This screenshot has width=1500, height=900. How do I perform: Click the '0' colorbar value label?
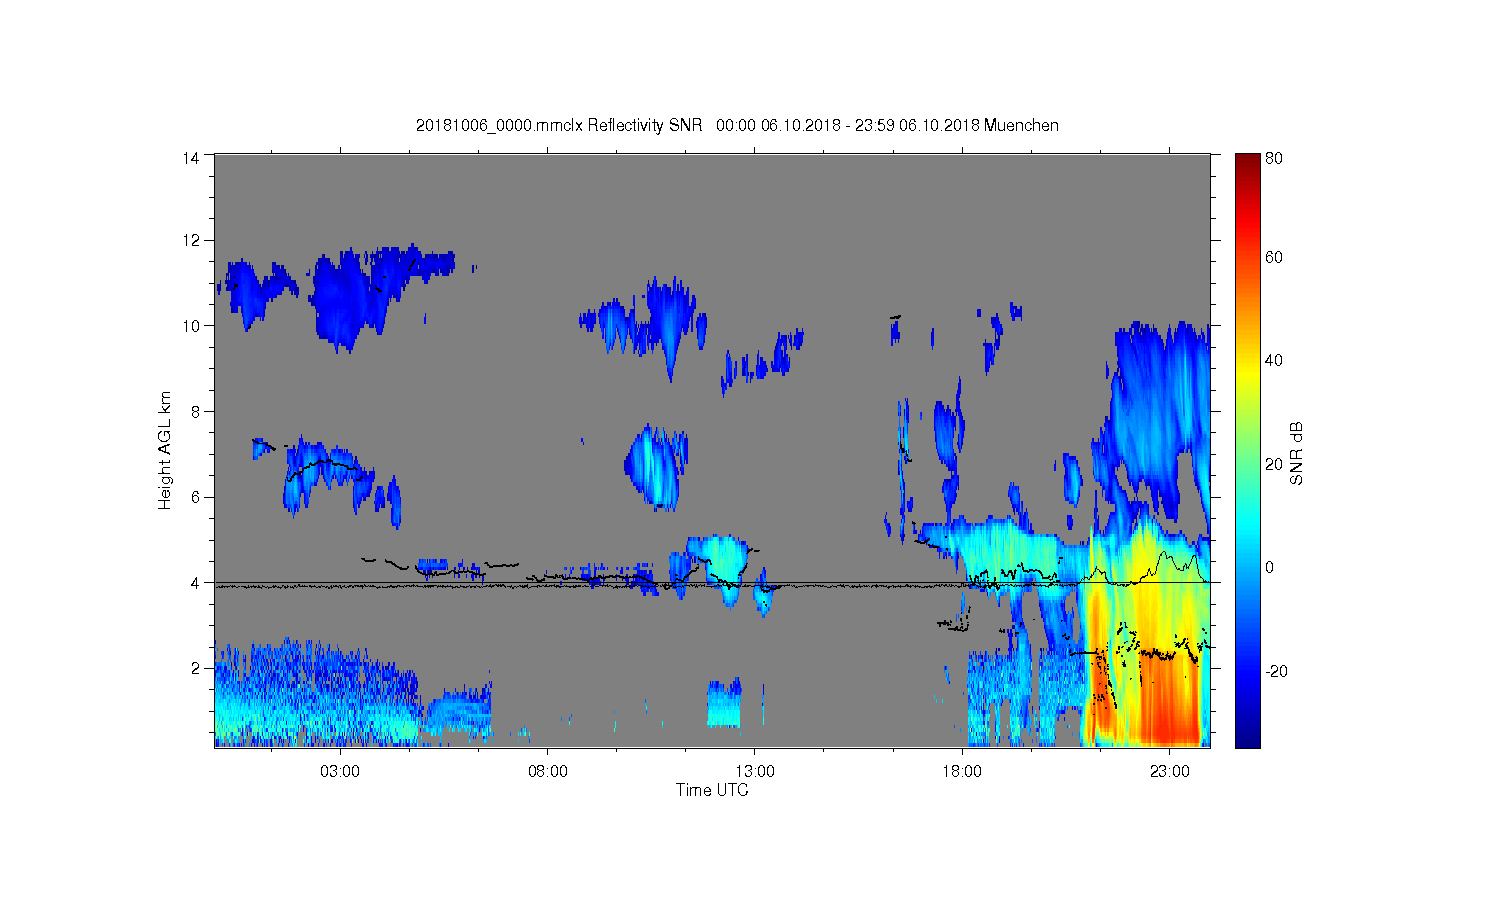point(1270,567)
